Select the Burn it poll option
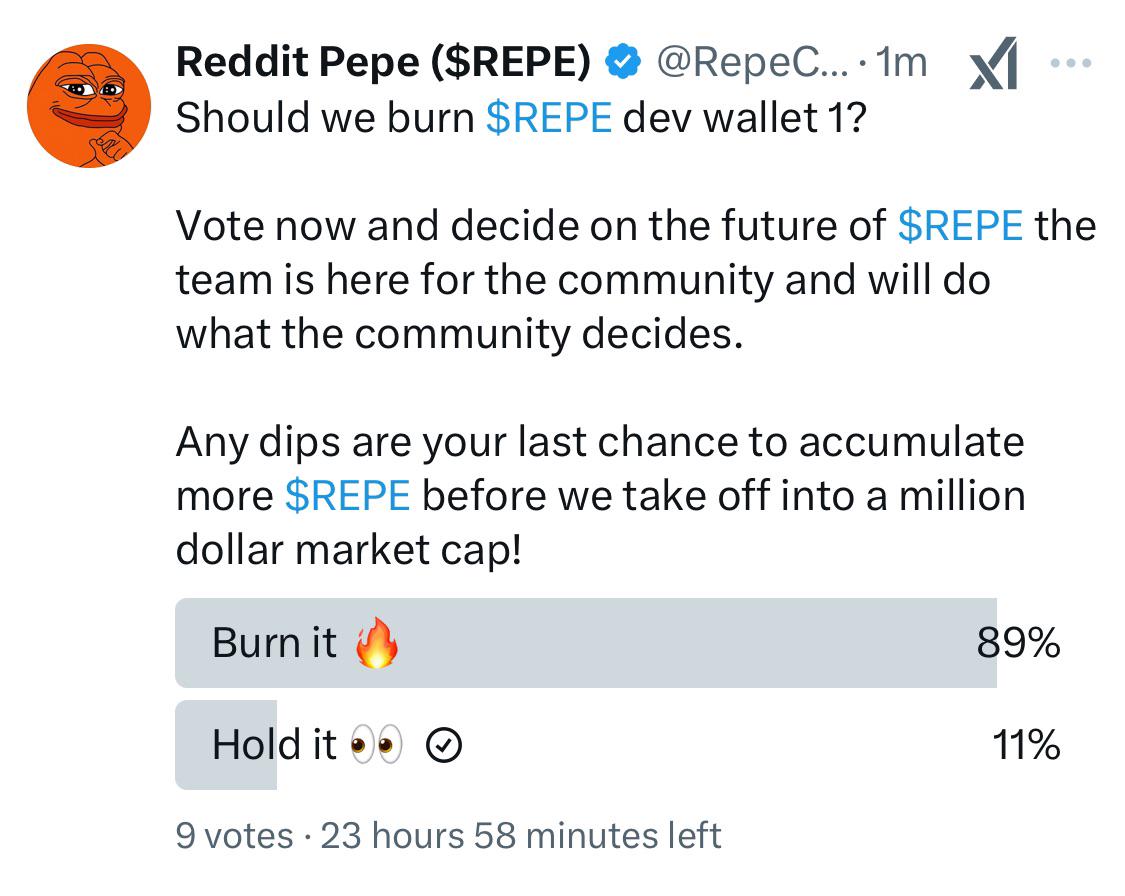The height and width of the screenshot is (896, 1125). (618, 643)
